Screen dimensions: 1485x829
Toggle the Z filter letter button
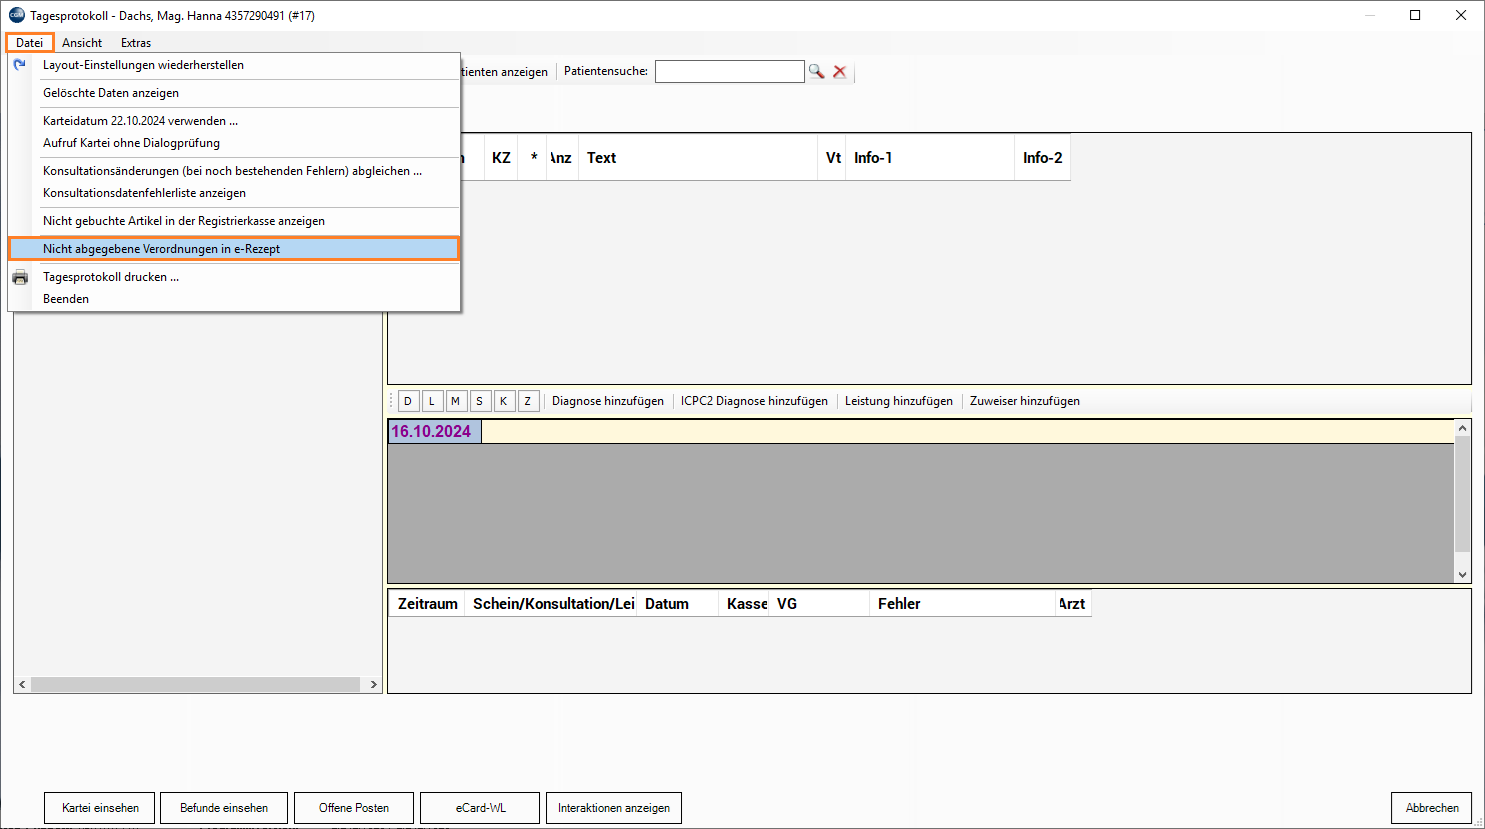(x=528, y=401)
